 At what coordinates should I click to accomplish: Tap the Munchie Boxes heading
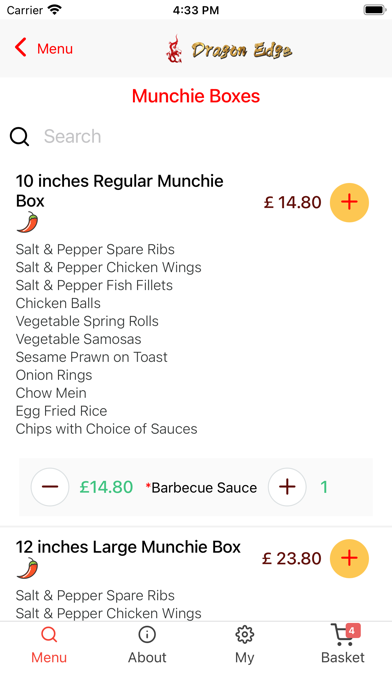[196, 96]
